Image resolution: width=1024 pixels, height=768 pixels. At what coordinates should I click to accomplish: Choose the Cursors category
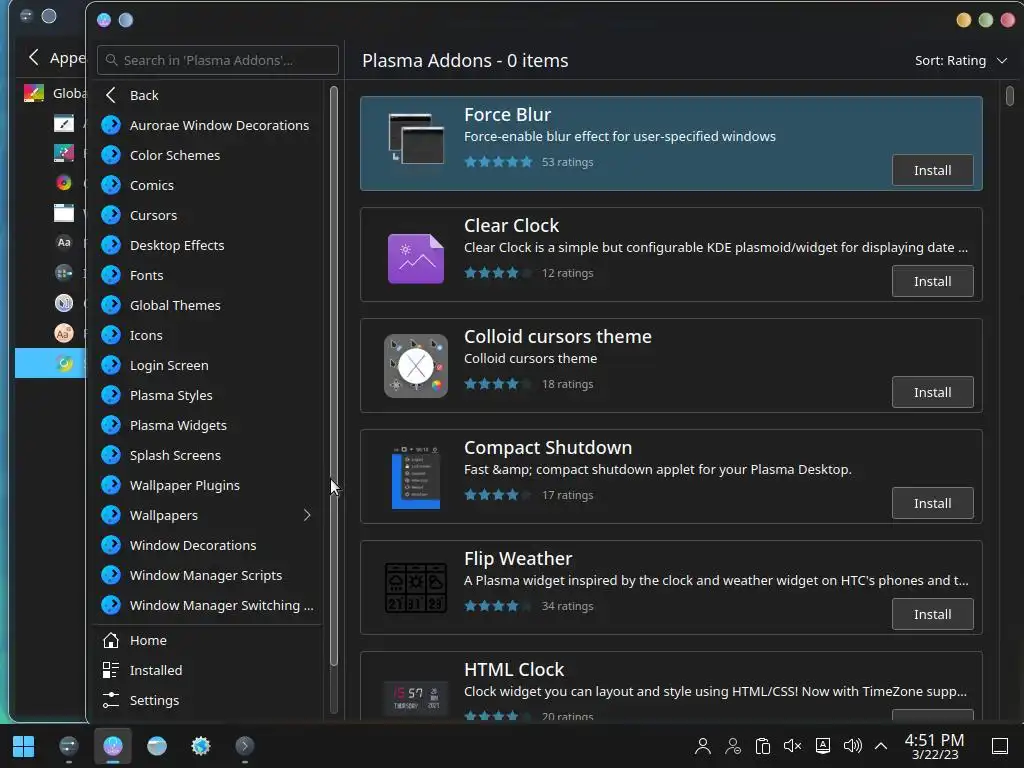(x=209, y=216)
